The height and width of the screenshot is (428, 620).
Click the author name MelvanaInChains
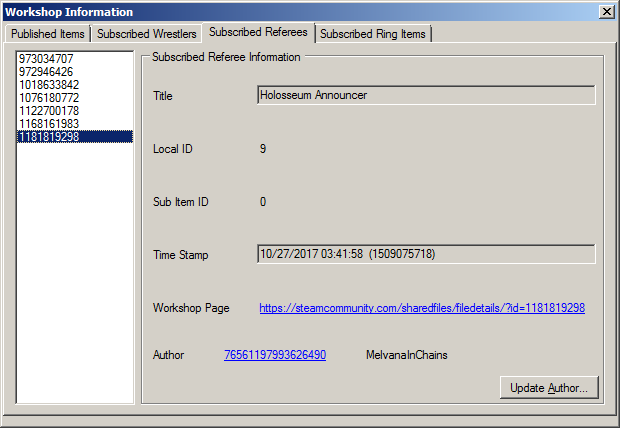pos(408,355)
